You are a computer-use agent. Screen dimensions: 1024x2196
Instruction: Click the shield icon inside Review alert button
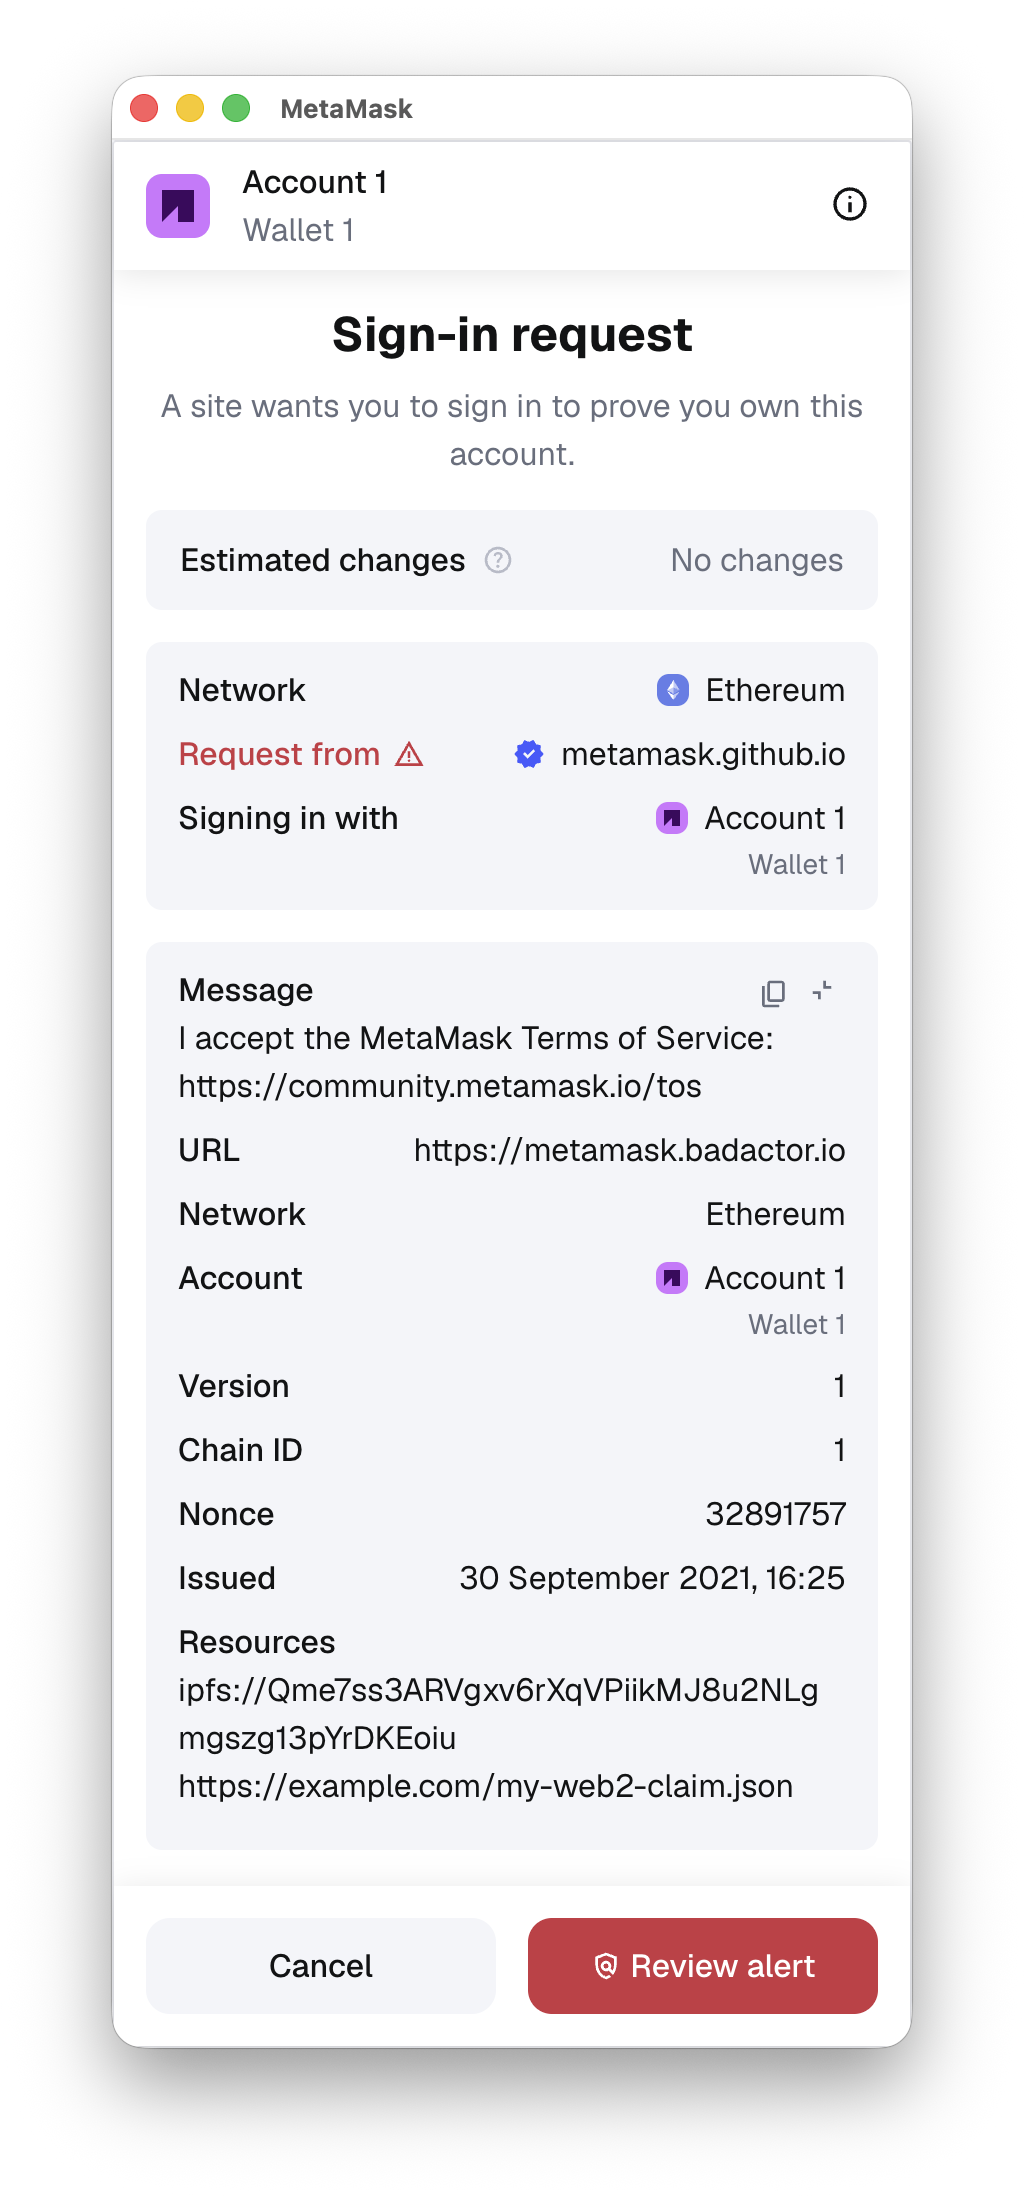(608, 1966)
